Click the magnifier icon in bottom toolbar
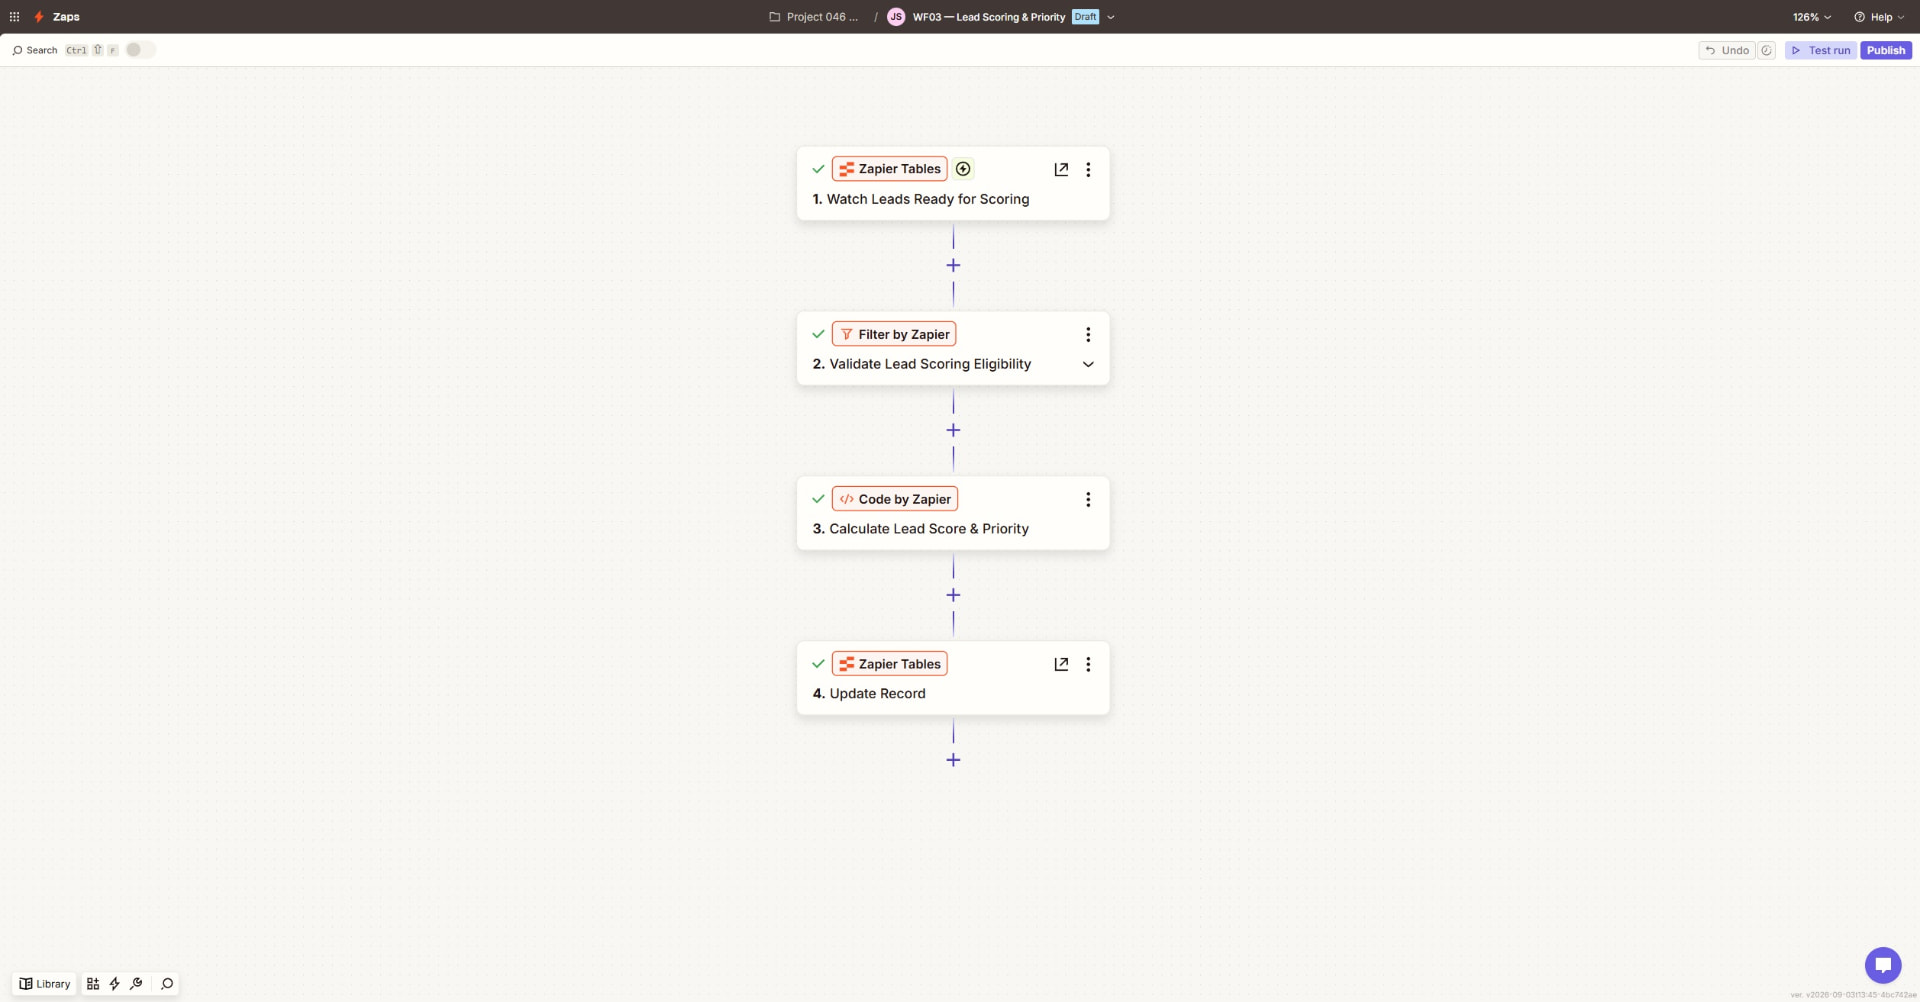This screenshot has width=1920, height=1002. [x=167, y=984]
